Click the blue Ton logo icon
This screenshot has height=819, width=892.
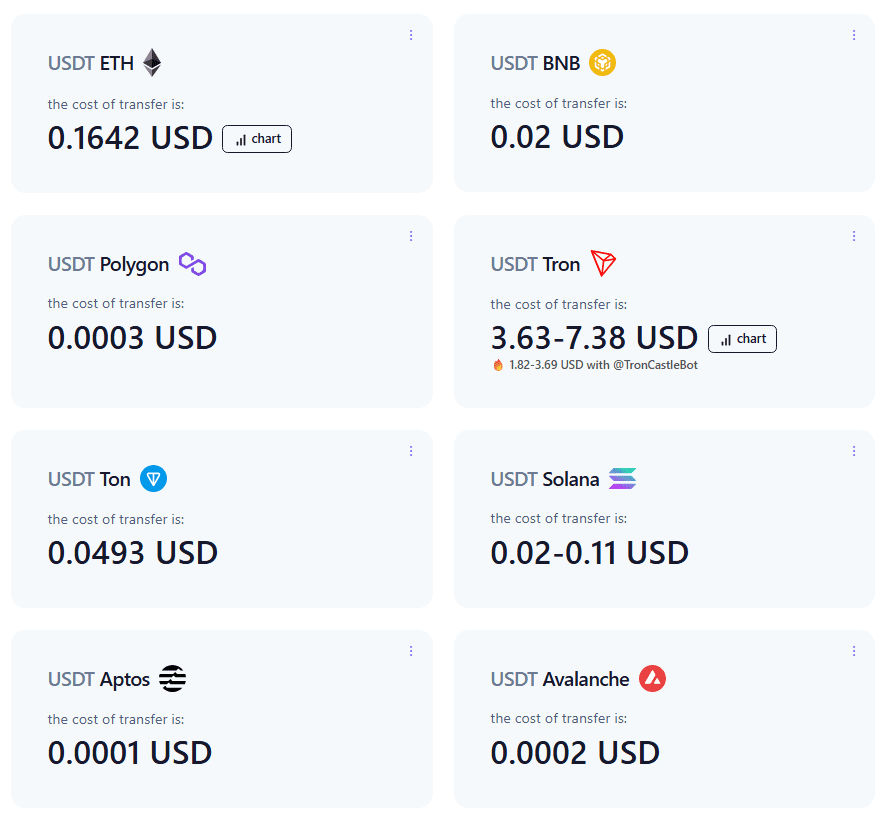(154, 478)
